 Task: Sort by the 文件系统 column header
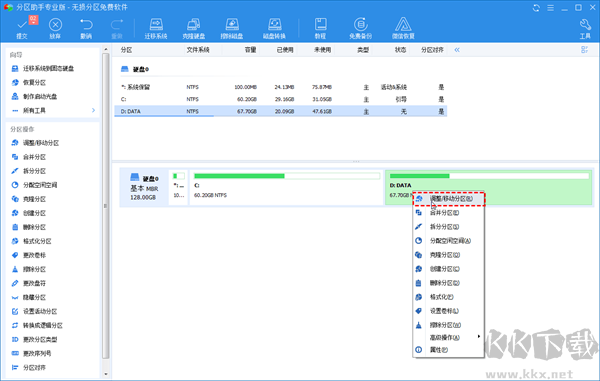tap(198, 50)
